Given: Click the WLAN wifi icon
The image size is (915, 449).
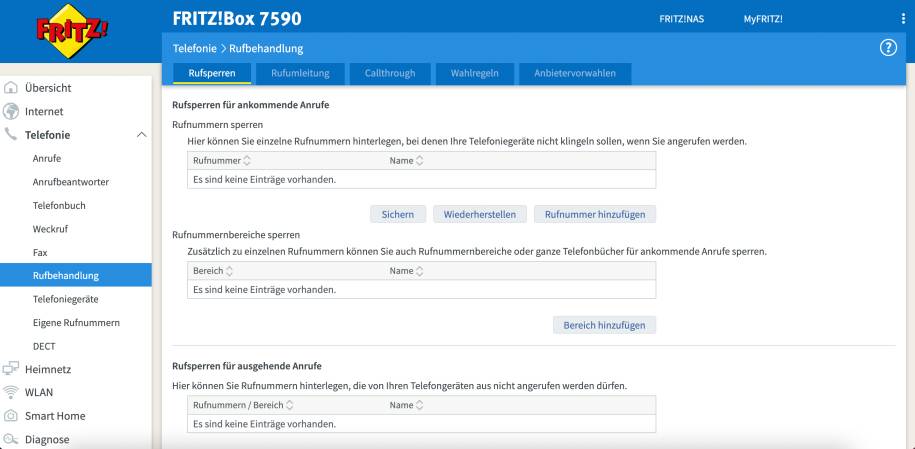Looking at the screenshot, I should (11, 392).
